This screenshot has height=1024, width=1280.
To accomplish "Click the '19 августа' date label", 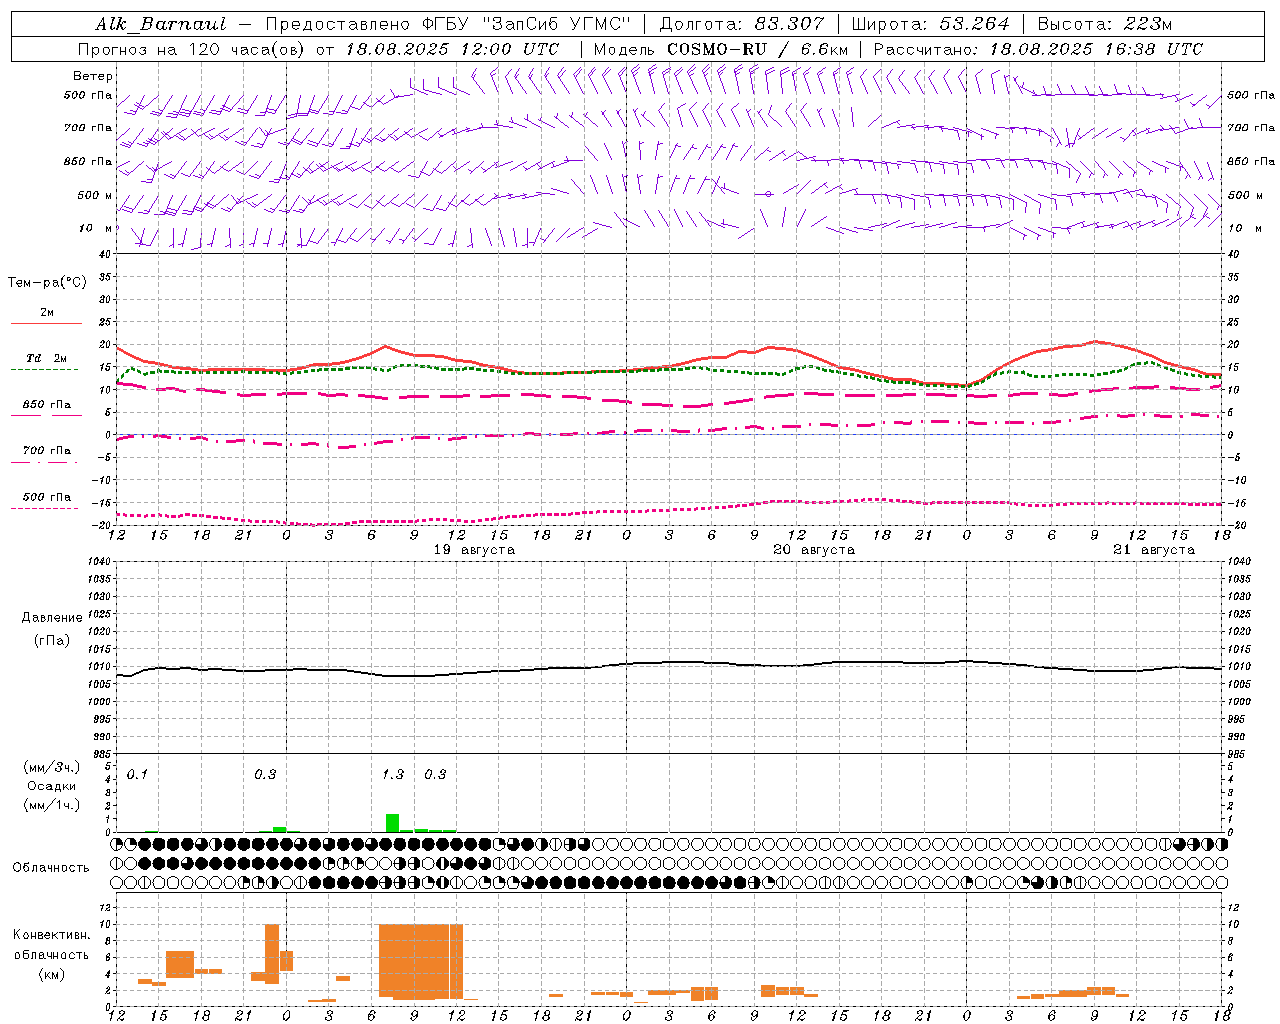I will click(474, 550).
